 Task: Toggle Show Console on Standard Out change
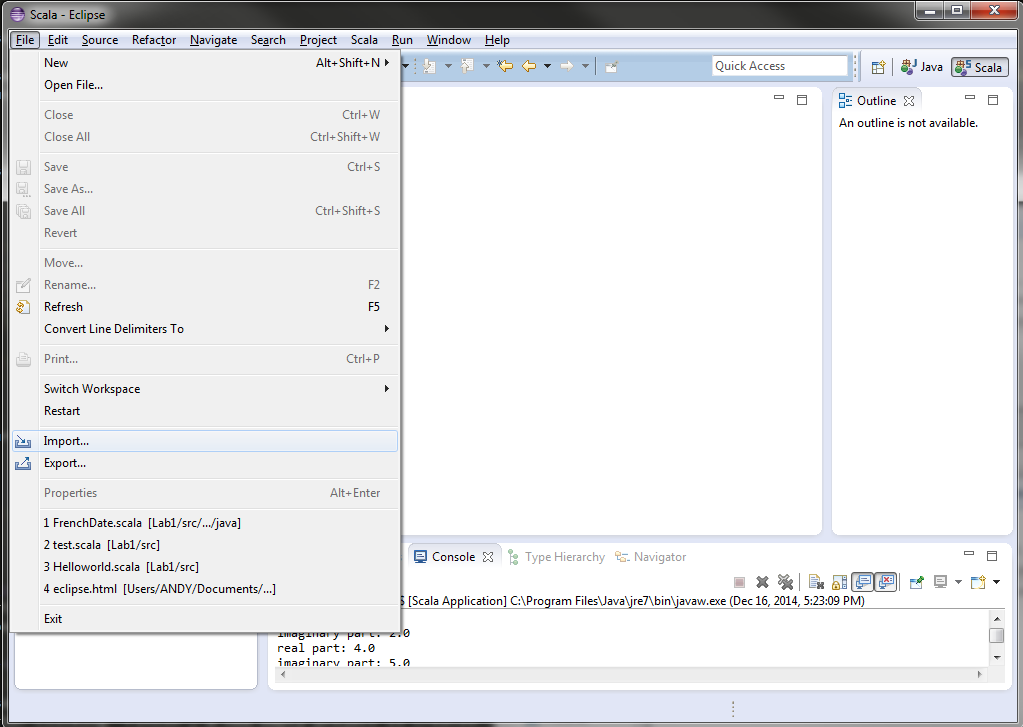pos(861,582)
